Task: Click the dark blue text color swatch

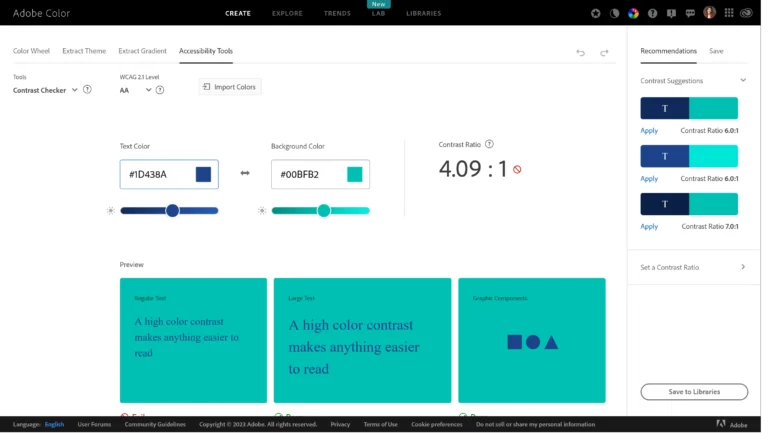Action: point(205,175)
